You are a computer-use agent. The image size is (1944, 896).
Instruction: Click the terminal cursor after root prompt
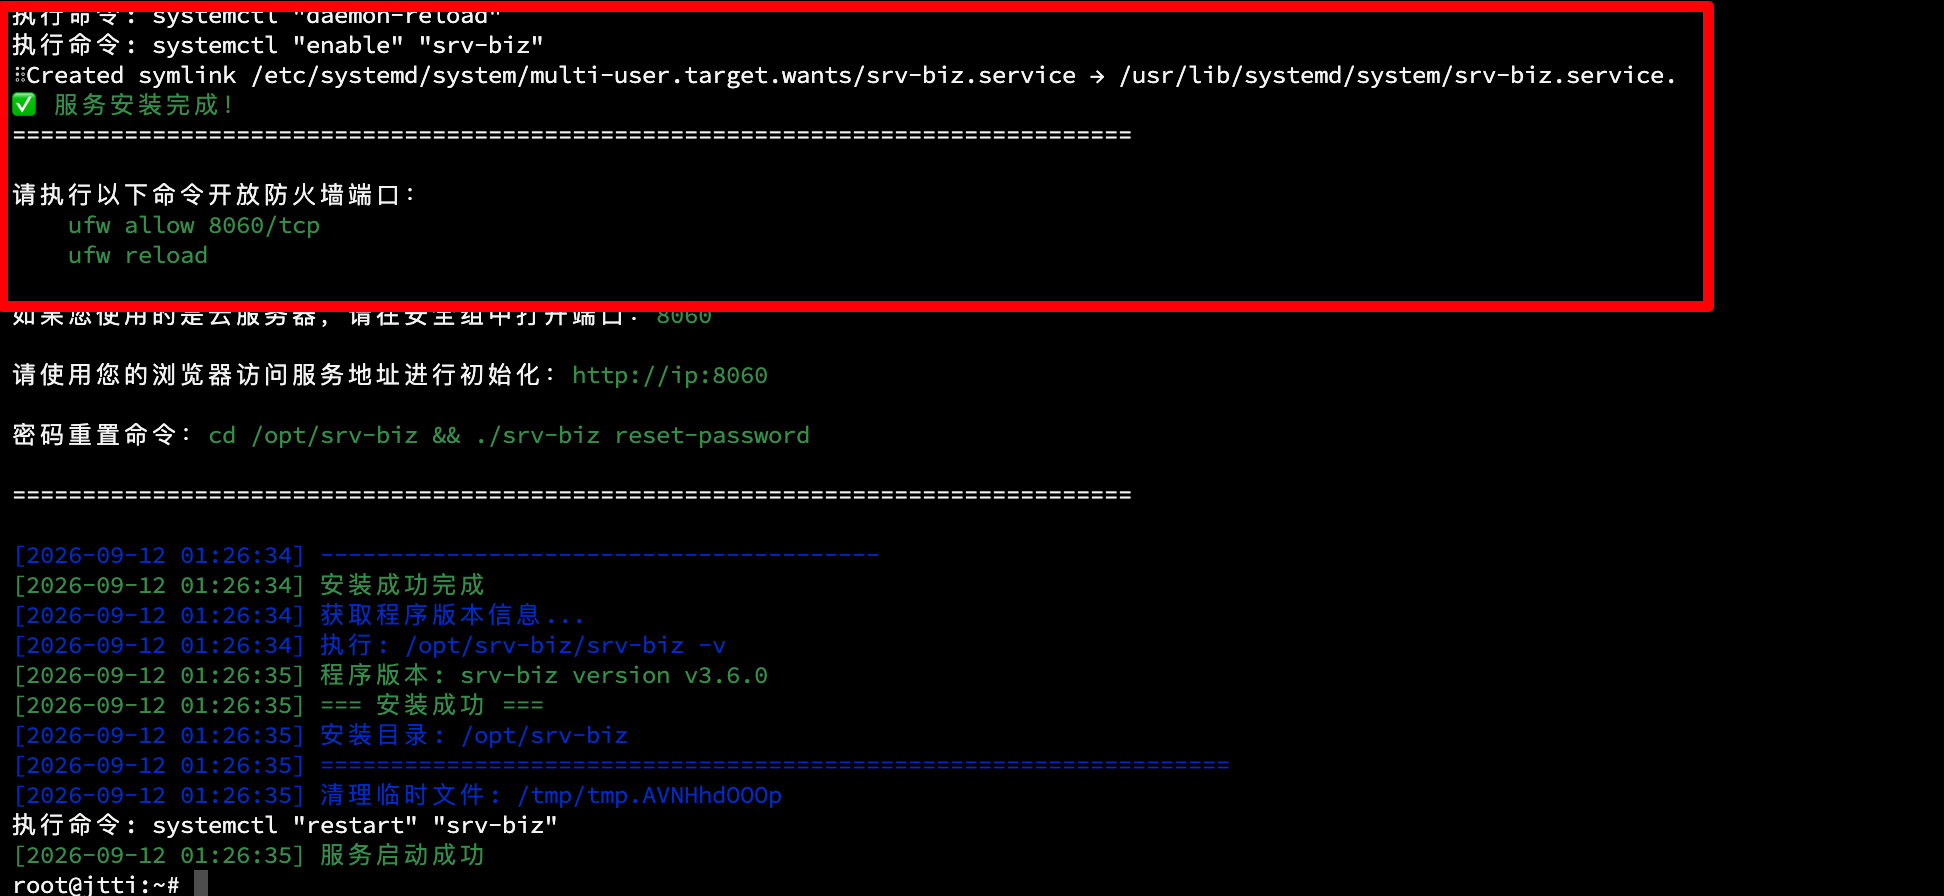pyautogui.click(x=201, y=883)
